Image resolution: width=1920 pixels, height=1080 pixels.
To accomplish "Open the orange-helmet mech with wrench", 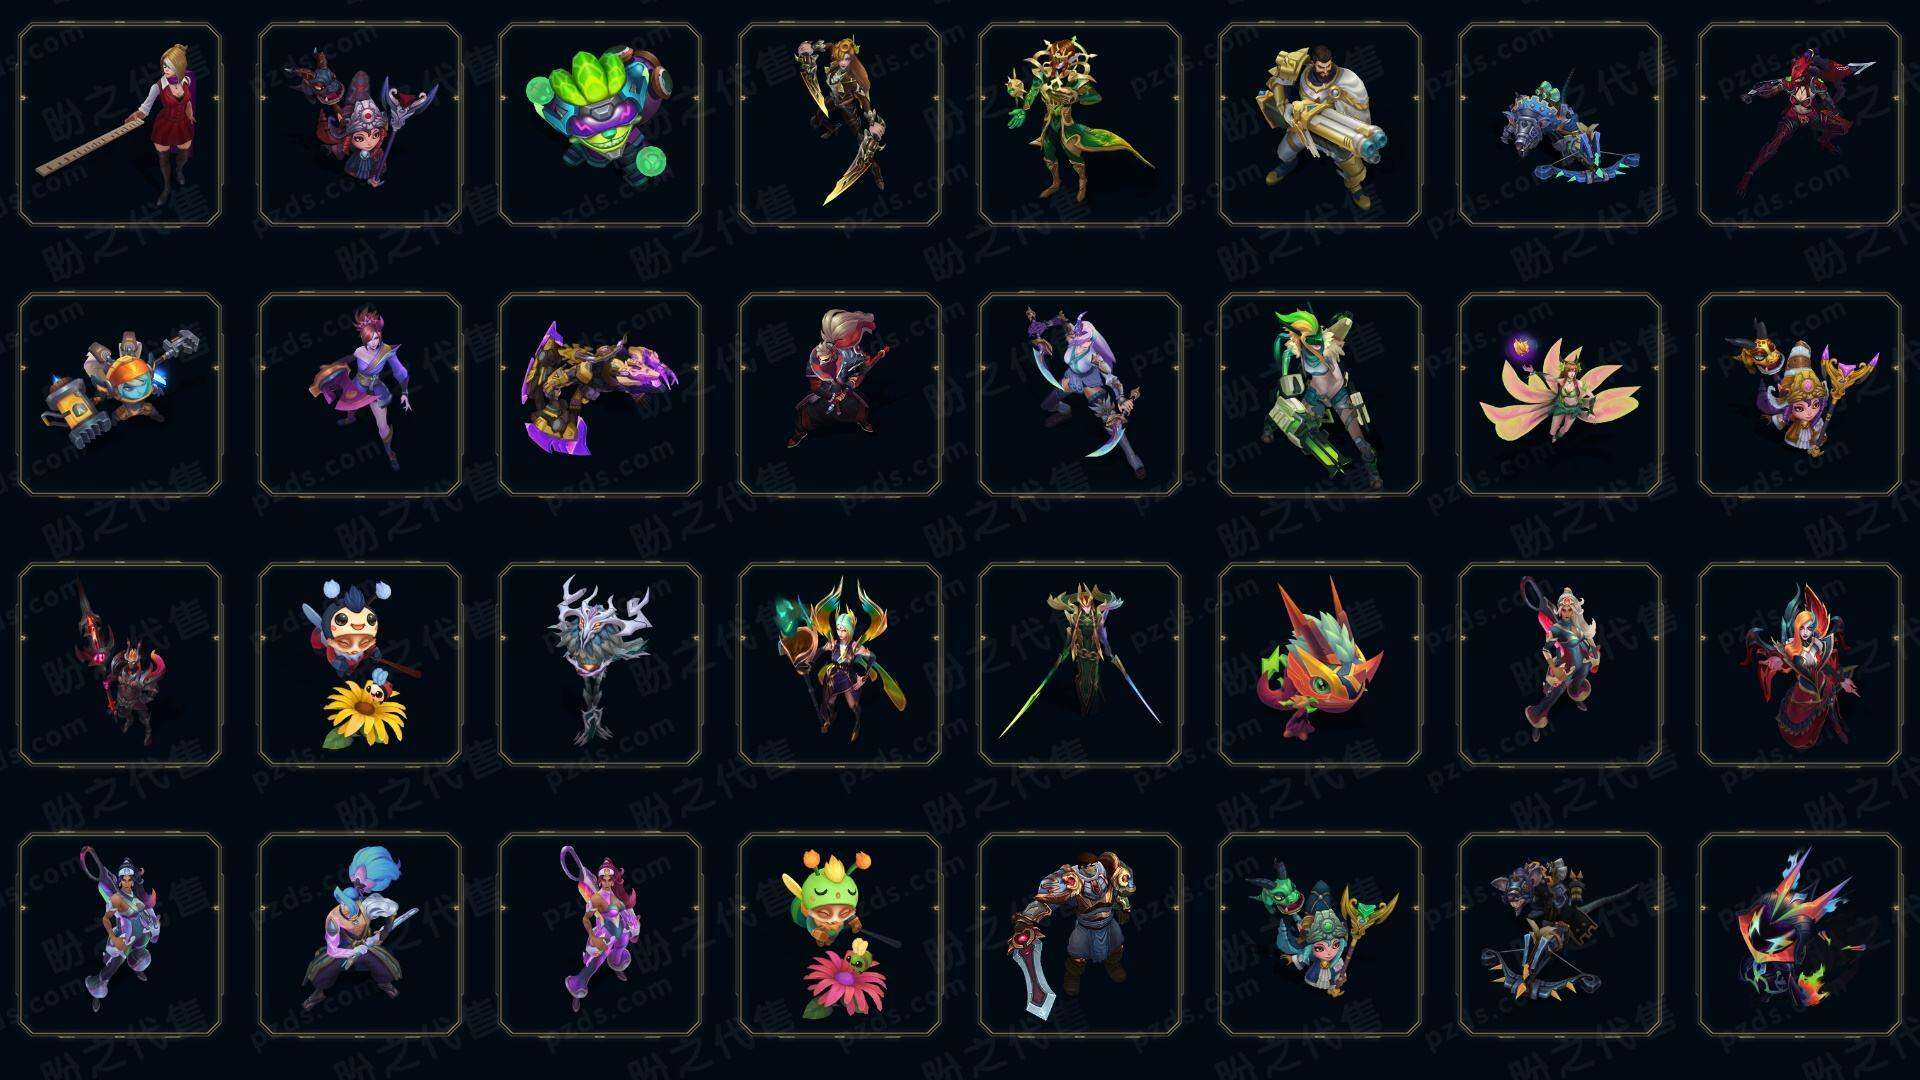I will [x=120, y=394].
